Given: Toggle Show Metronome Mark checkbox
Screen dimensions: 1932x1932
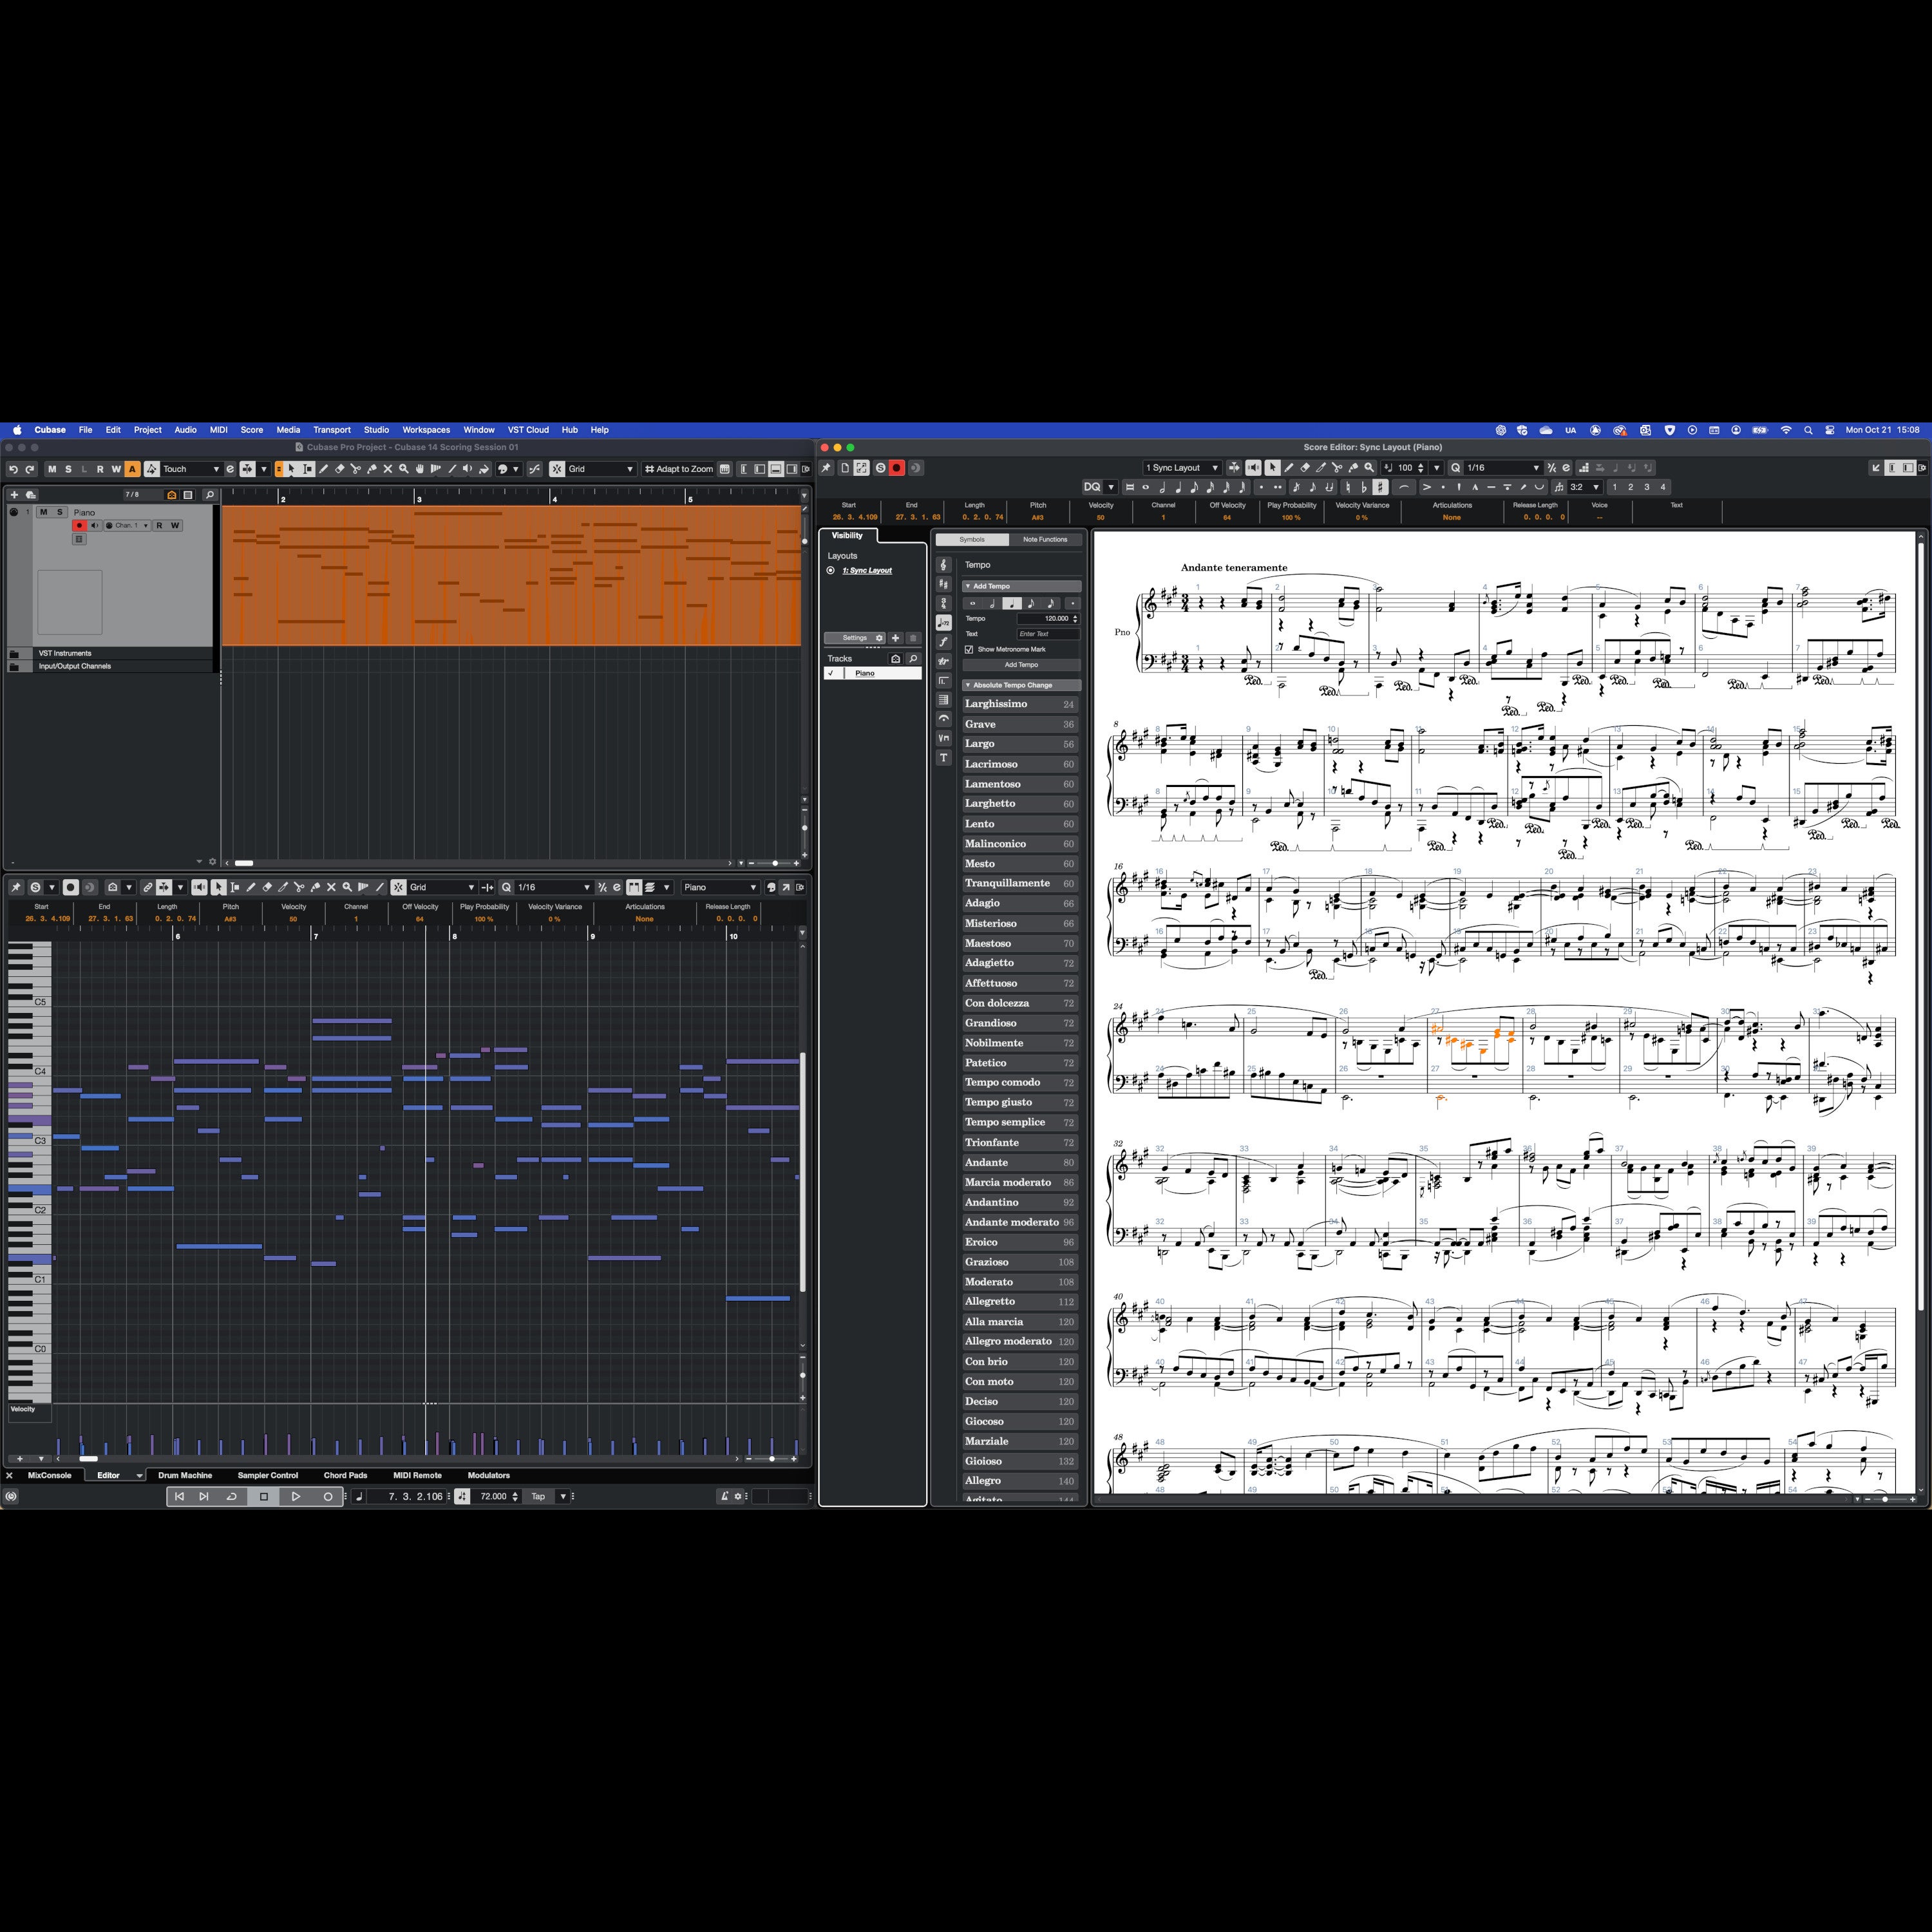Looking at the screenshot, I should 969,650.
